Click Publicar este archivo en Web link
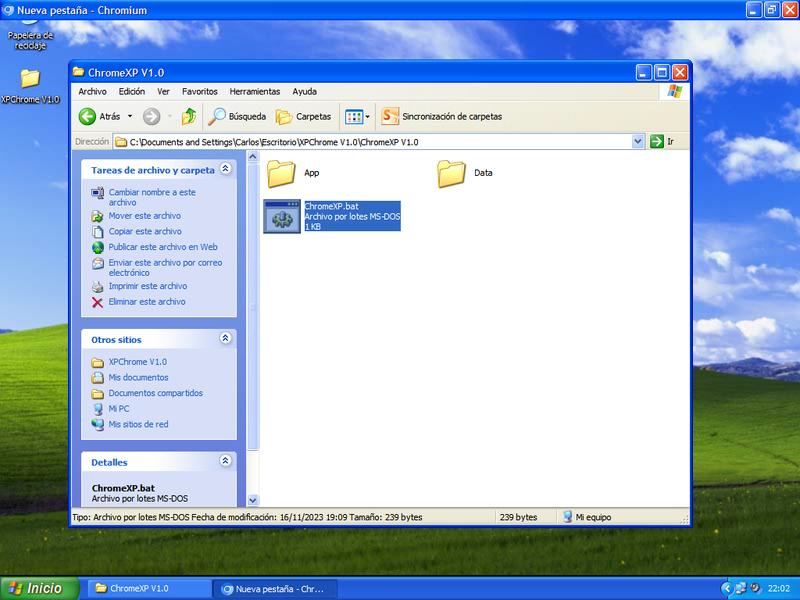This screenshot has height=600, width=800. pyautogui.click(x=163, y=247)
